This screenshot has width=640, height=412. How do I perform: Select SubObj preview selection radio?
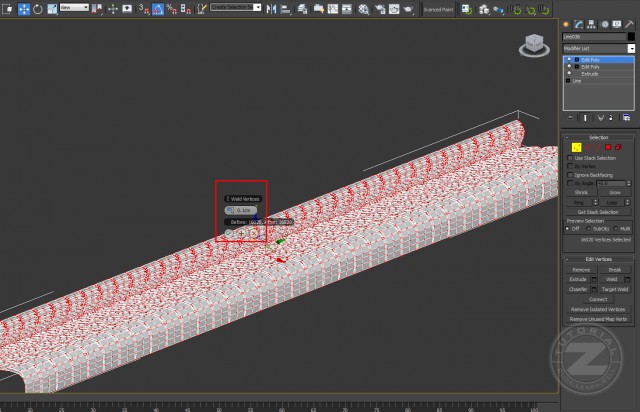pos(589,229)
